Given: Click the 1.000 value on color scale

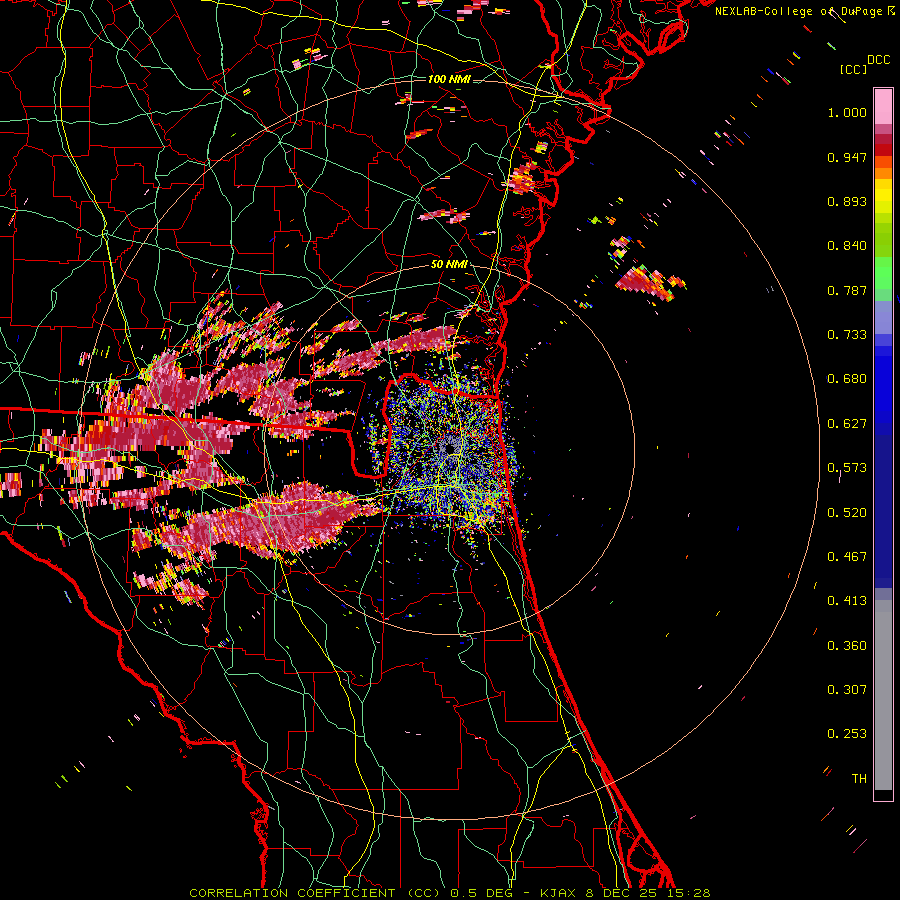Looking at the screenshot, I should 847,112.
